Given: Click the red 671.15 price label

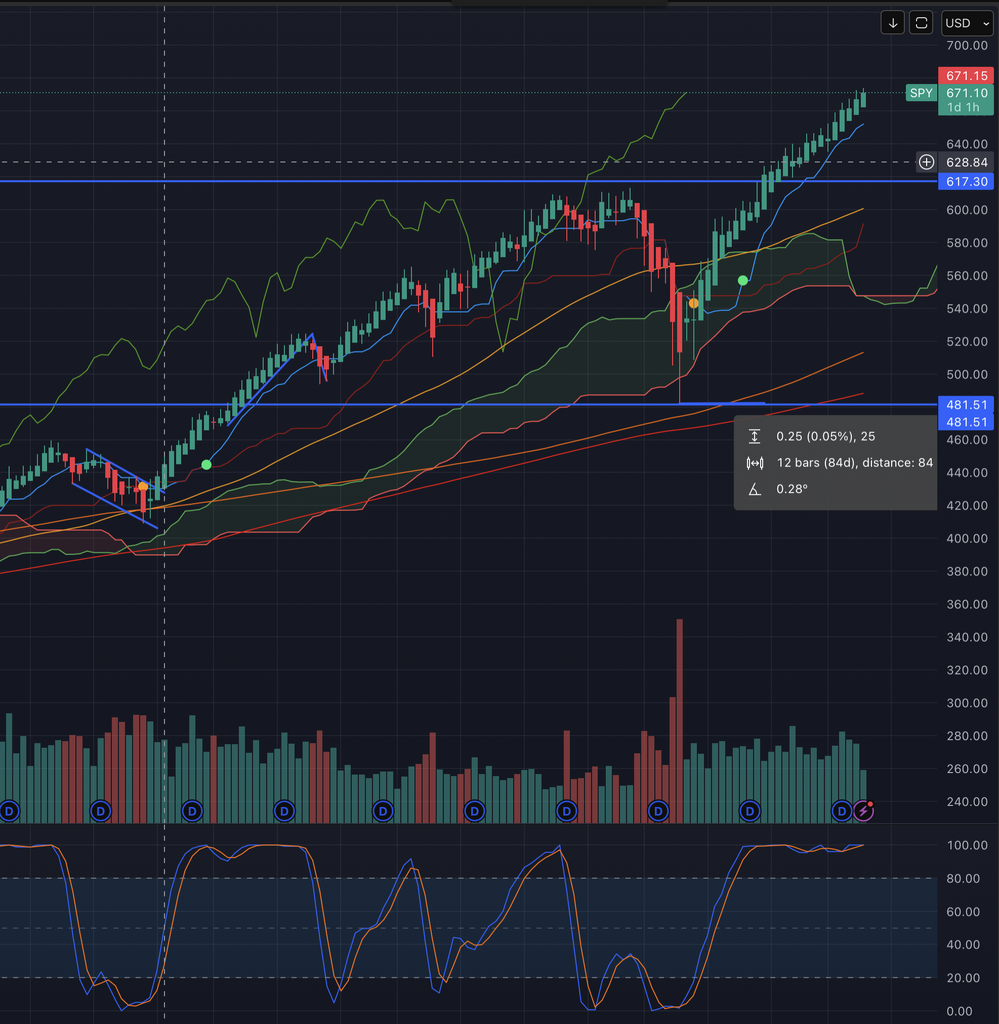Looking at the screenshot, I should tap(965, 76).
